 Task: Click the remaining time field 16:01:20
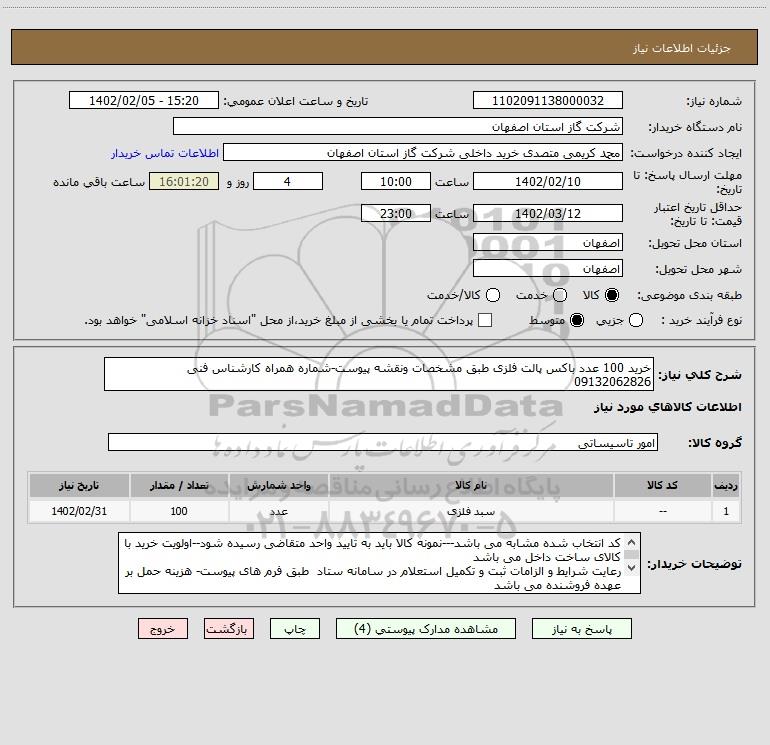pyautogui.click(x=184, y=181)
